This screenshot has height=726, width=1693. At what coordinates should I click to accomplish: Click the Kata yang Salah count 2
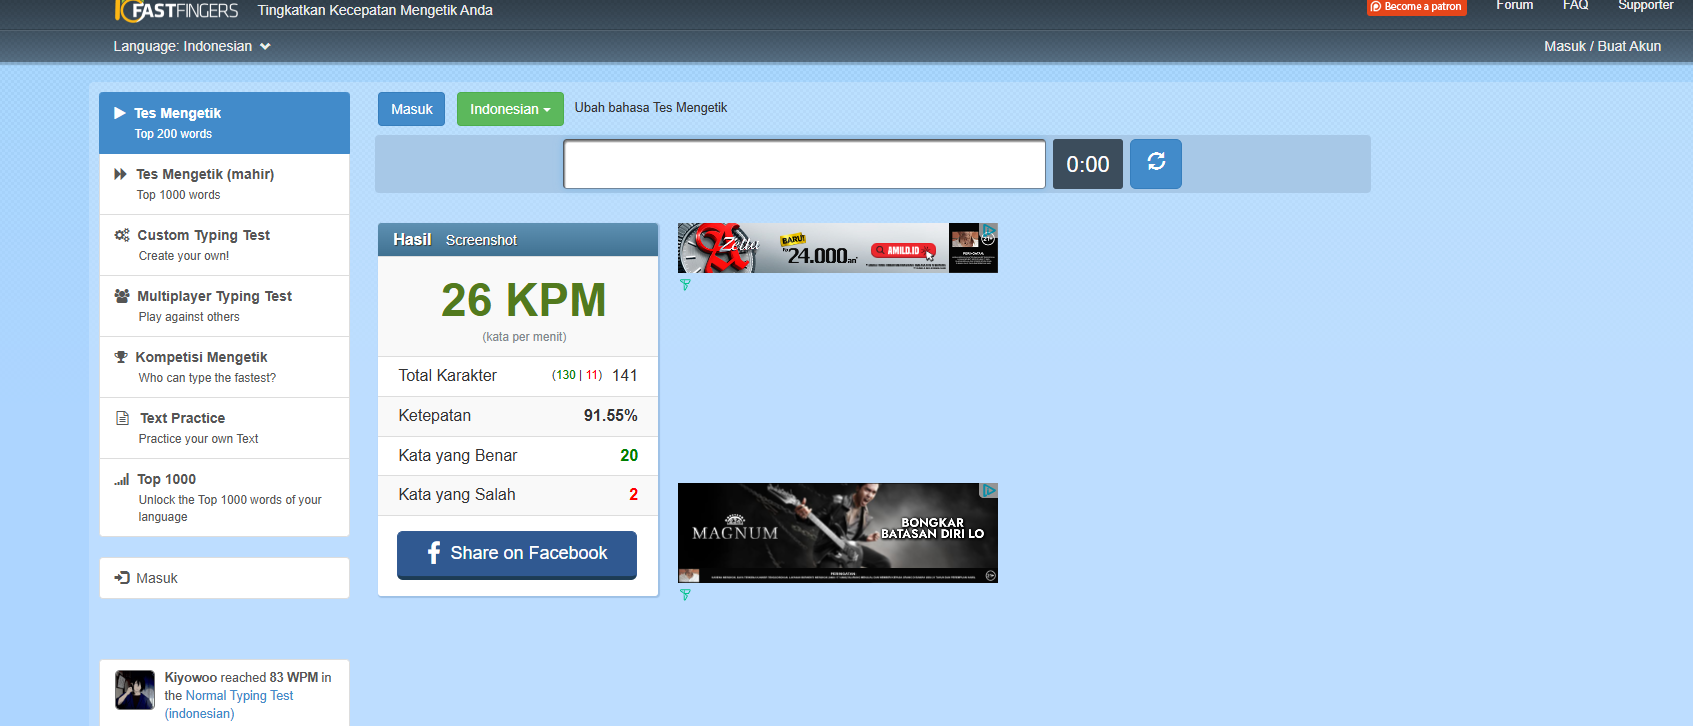pyautogui.click(x=633, y=495)
